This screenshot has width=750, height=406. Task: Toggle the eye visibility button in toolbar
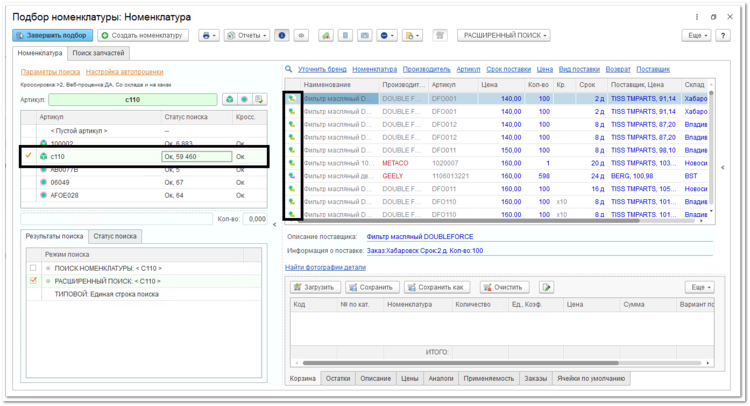tap(301, 35)
